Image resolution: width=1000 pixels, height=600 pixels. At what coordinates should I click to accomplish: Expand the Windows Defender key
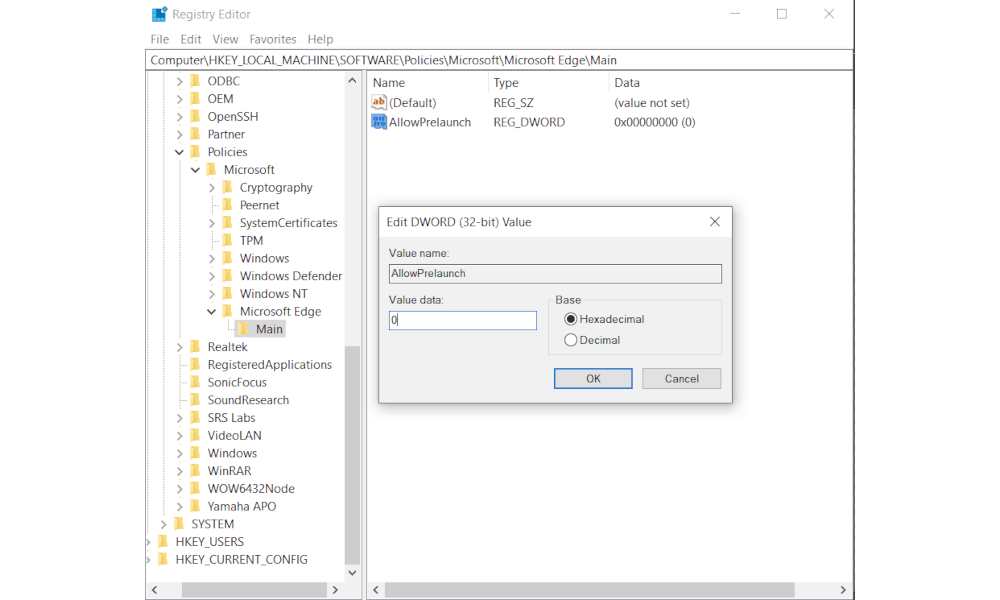(212, 276)
